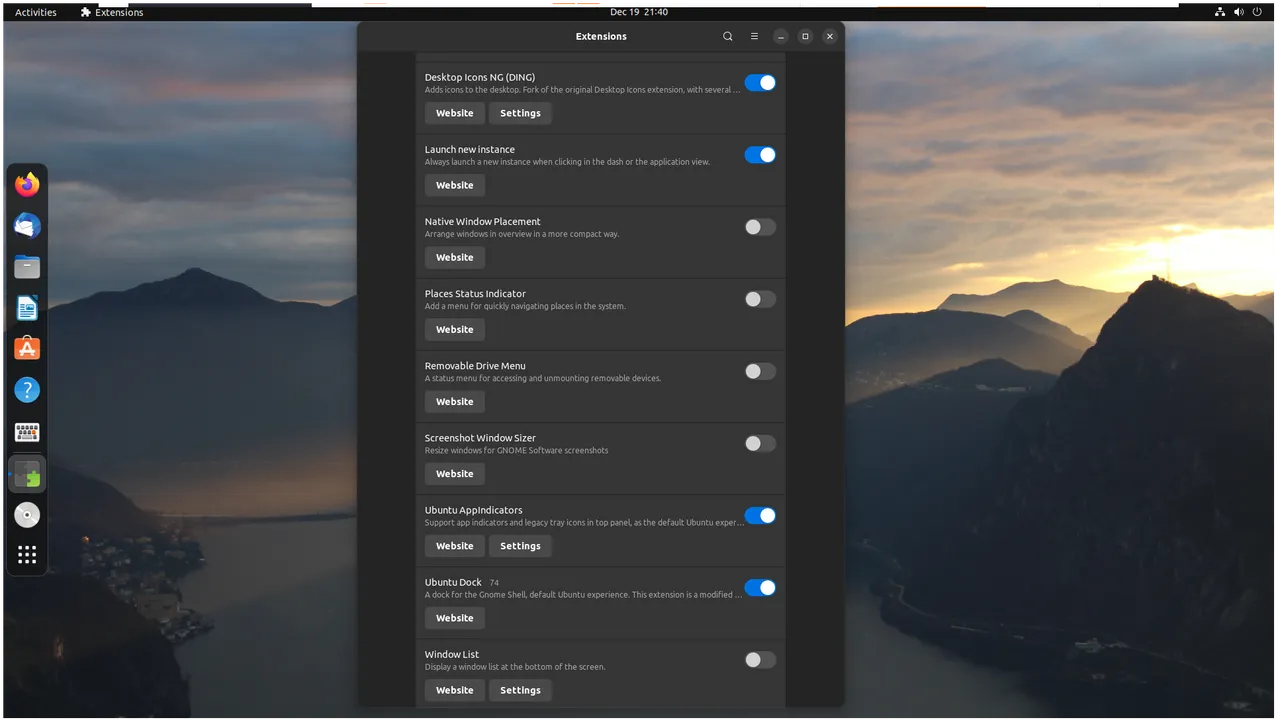Screen dimensions: 1280x724
Task: Minimize the Extensions window
Action: 780,36
